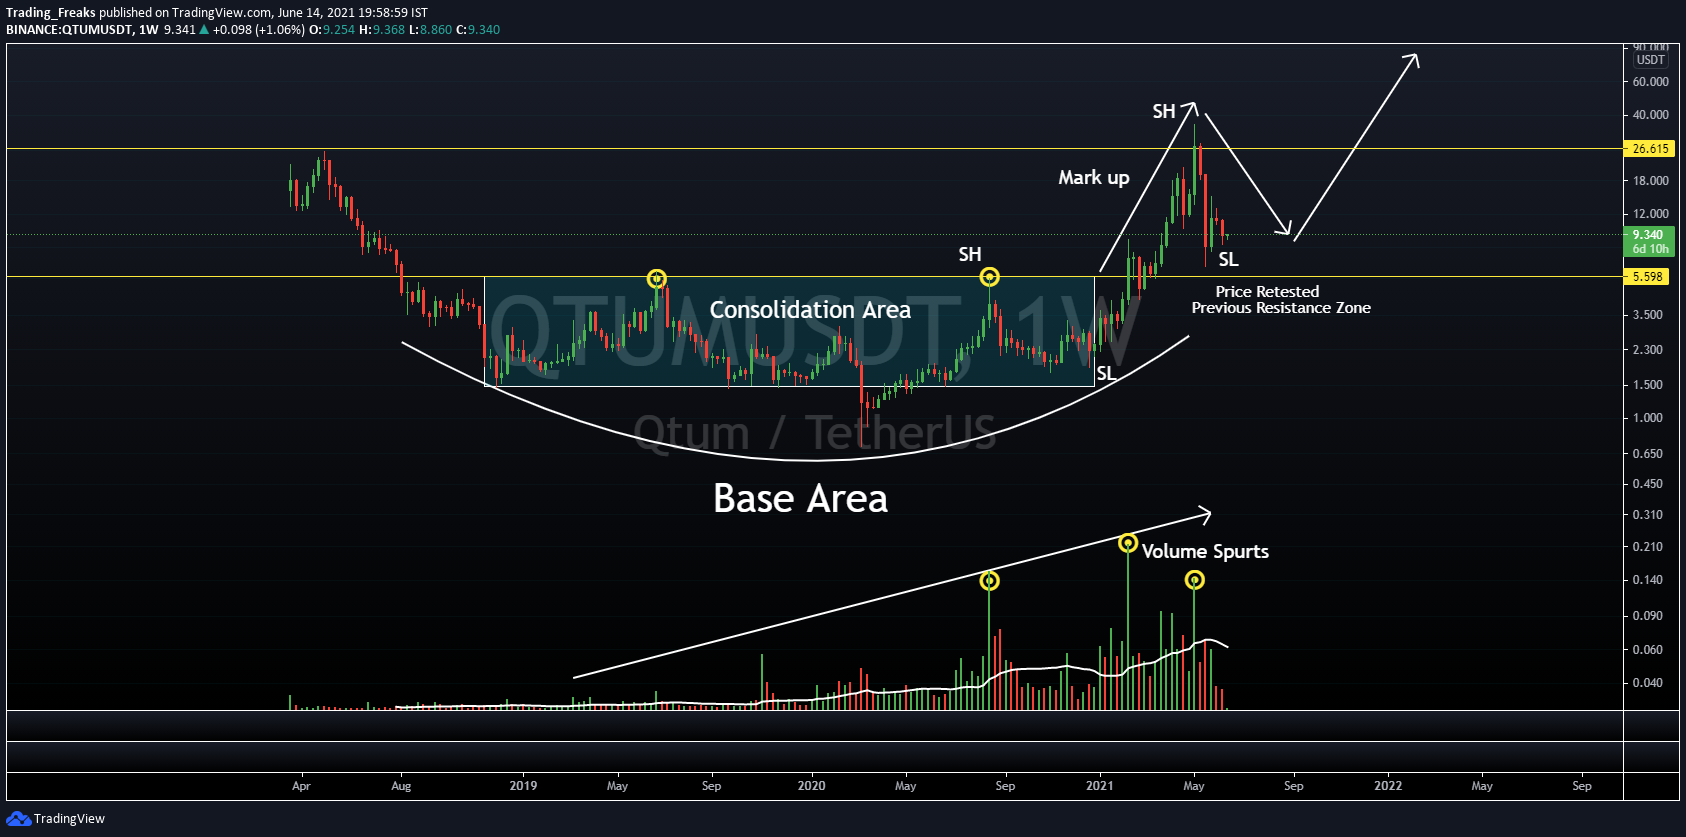Click the 1.500 price axis value
This screenshot has width=1686, height=837.
[1648, 385]
